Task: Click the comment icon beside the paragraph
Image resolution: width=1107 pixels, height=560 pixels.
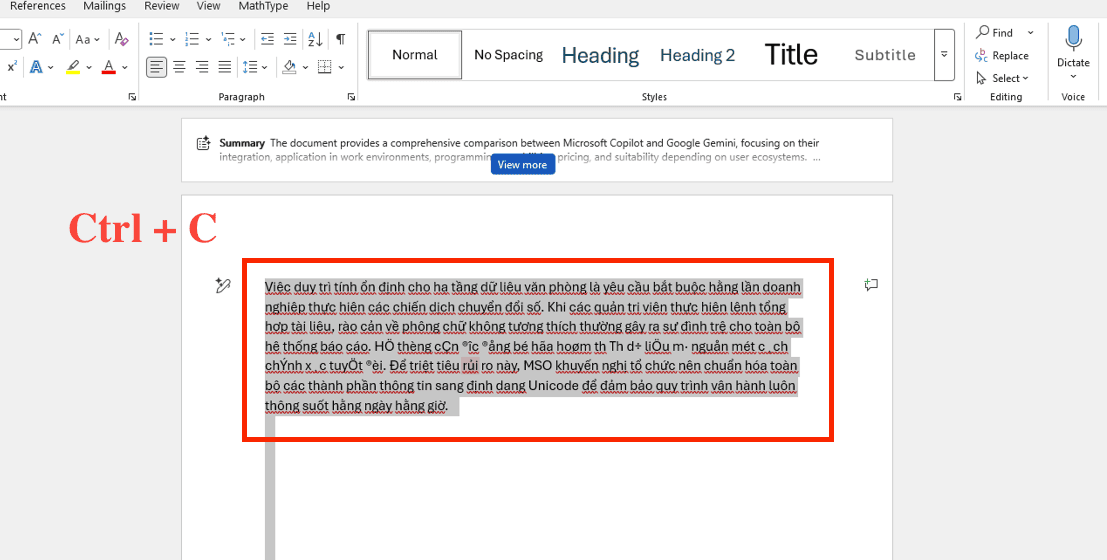Action: [871, 285]
